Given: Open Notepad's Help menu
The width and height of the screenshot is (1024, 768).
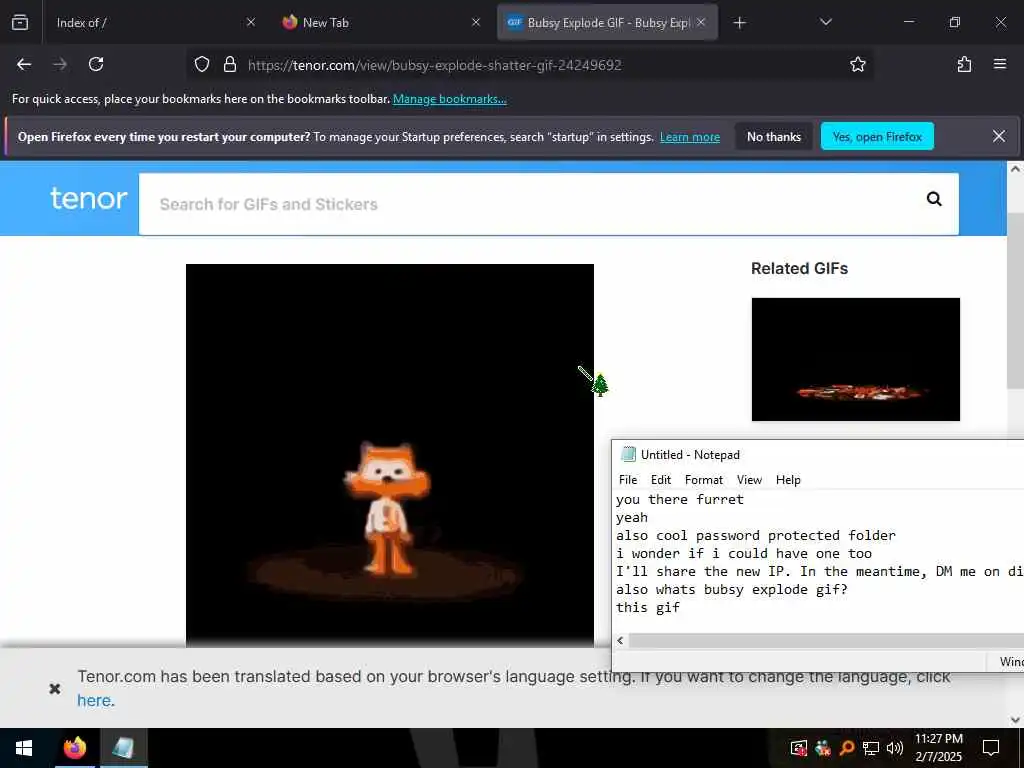Looking at the screenshot, I should (x=788, y=480).
